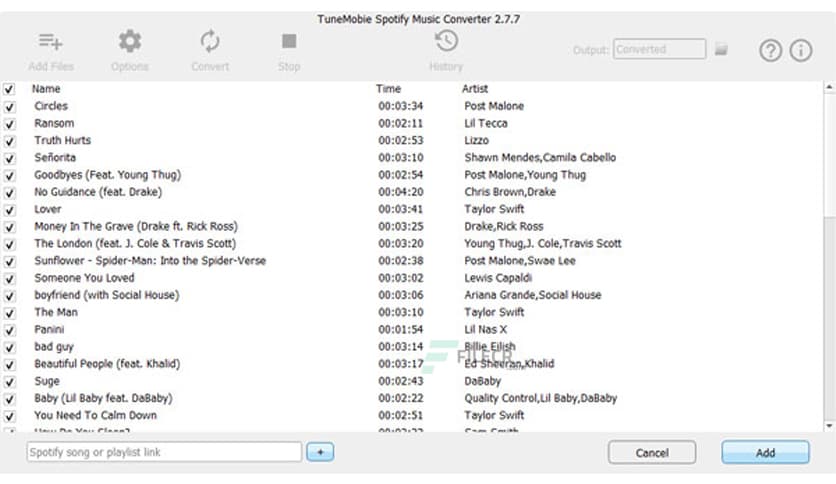This screenshot has height=484, width=836.
Task: Select Baby (Lil Baby feat. DaBaby)
Action: (x=103, y=398)
